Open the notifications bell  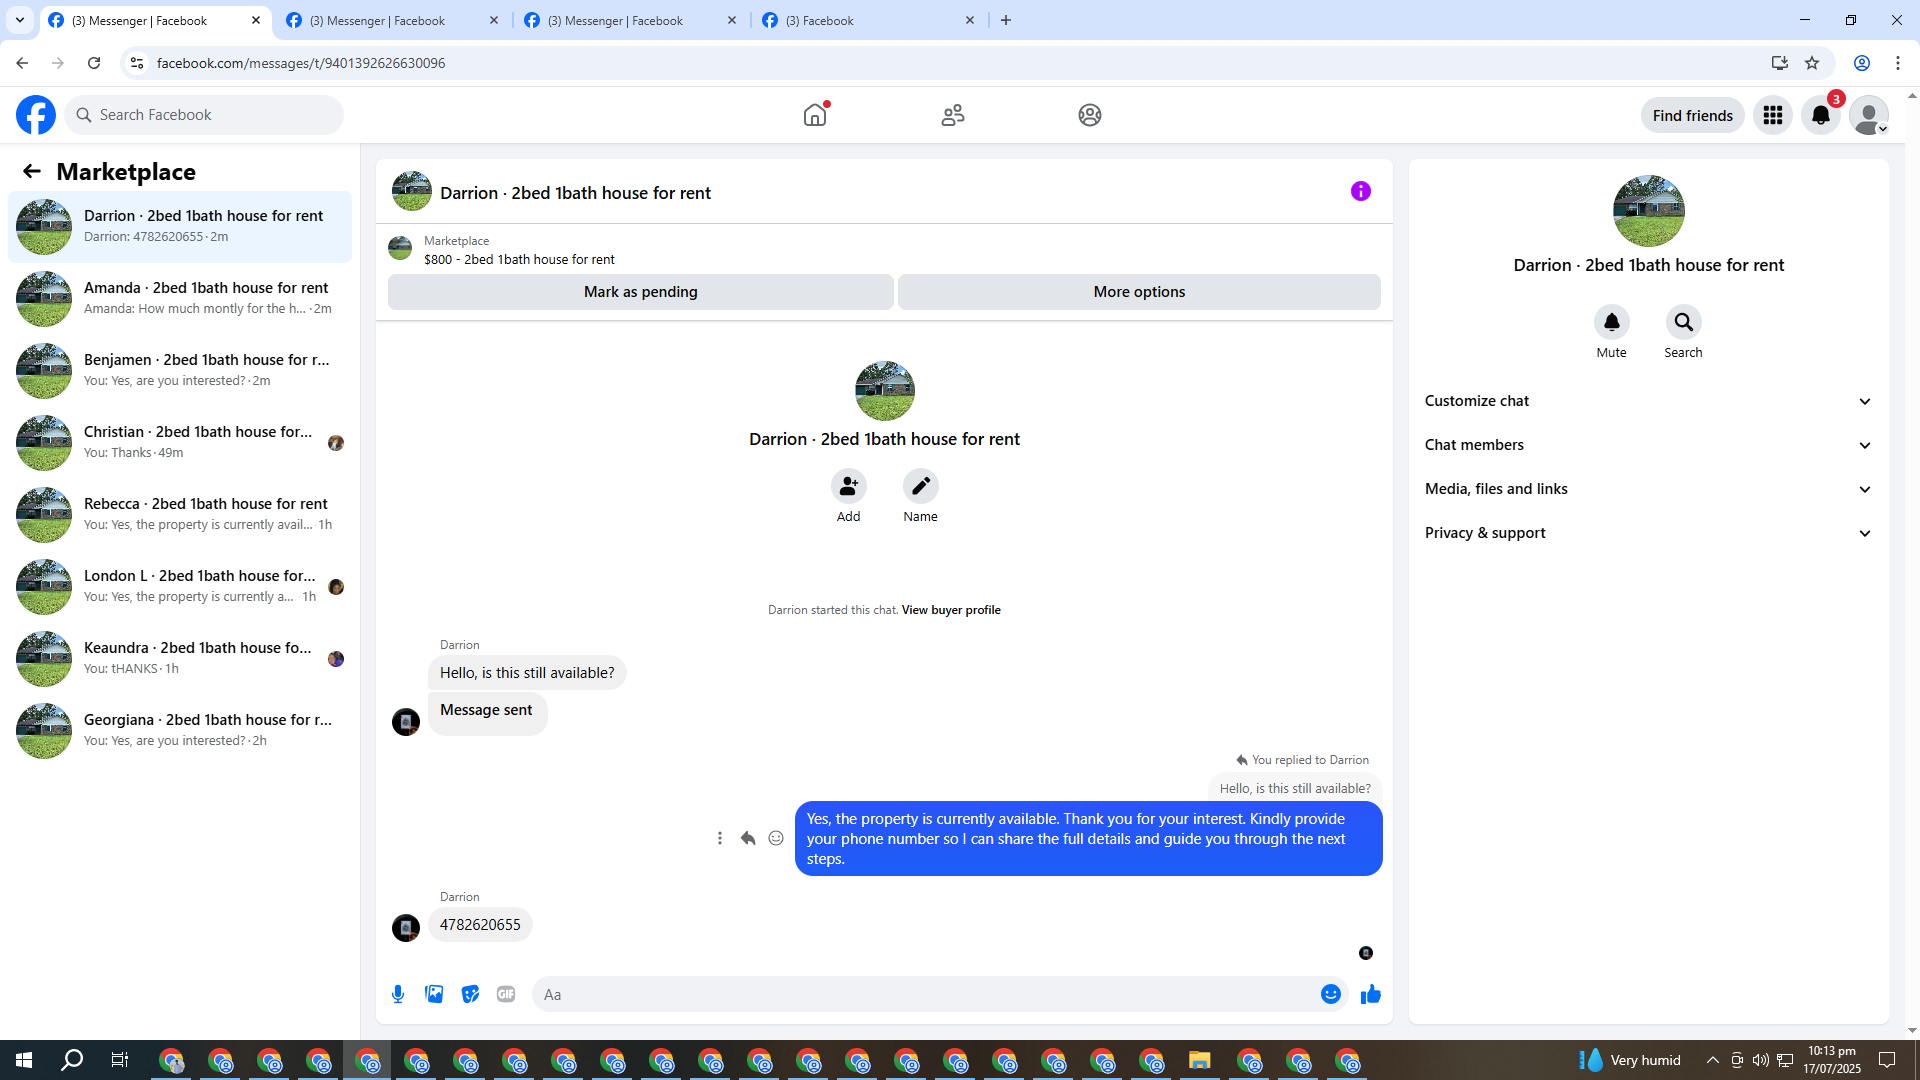1821,115
